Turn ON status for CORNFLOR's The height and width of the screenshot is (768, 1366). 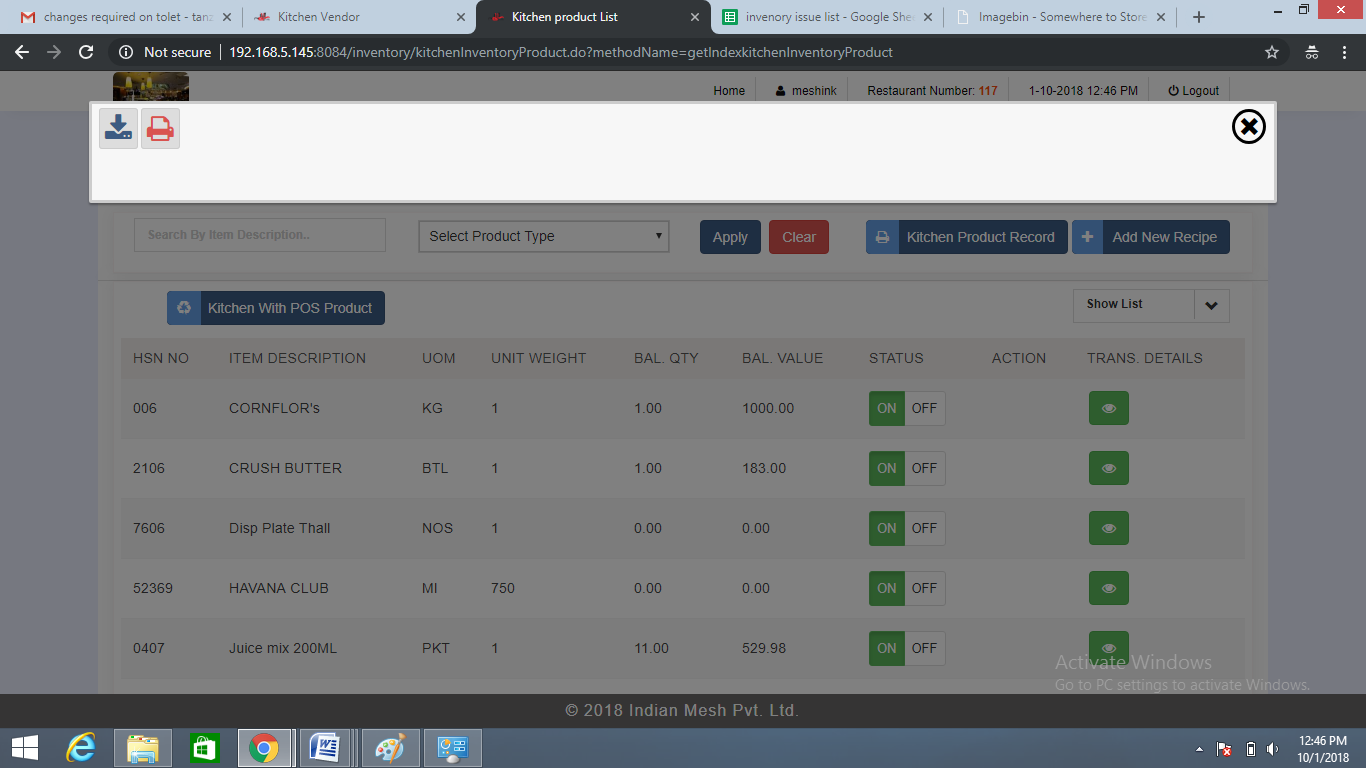coord(887,408)
